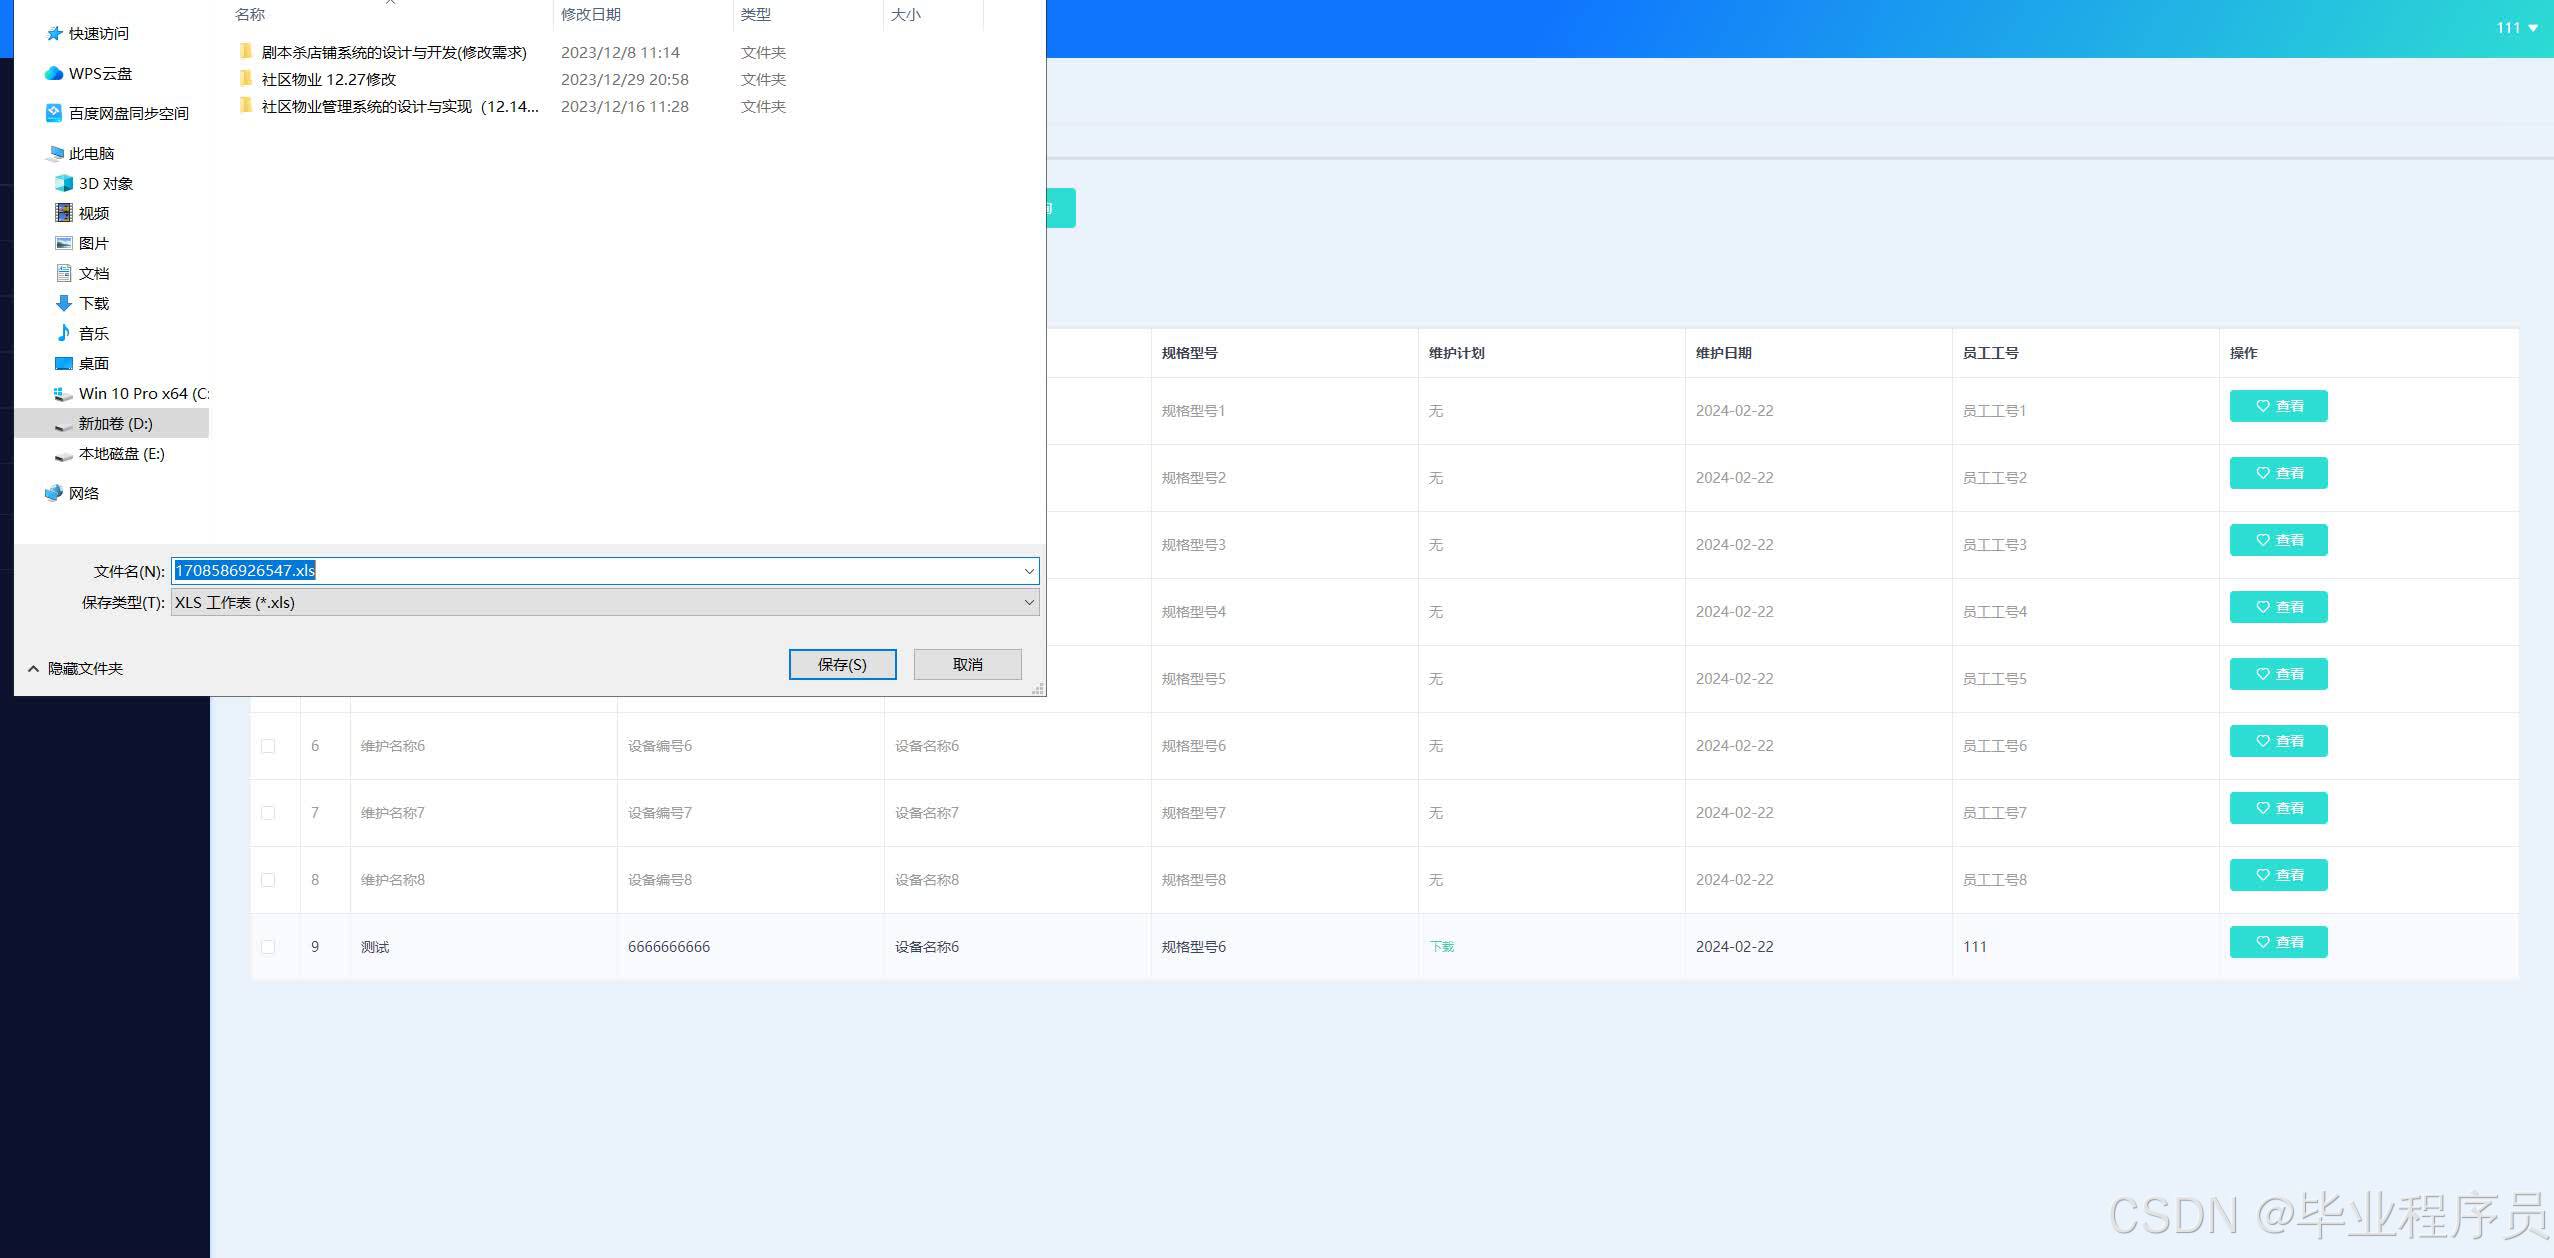This screenshot has height=1258, width=2554.
Task: Tick the checkbox for row 8
Action: (x=268, y=880)
